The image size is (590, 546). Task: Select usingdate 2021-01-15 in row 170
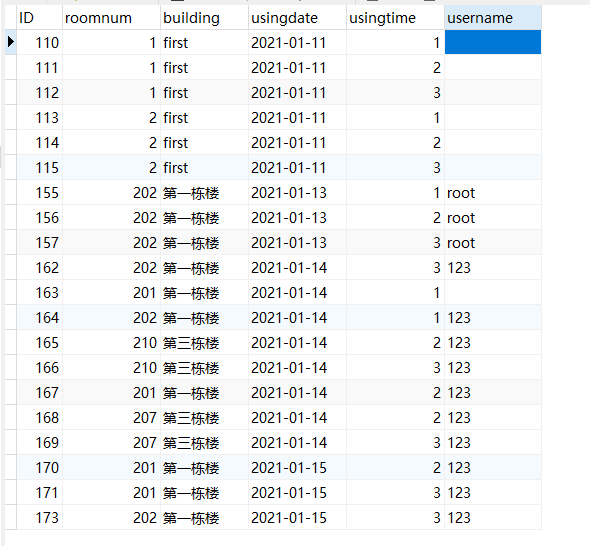297,467
